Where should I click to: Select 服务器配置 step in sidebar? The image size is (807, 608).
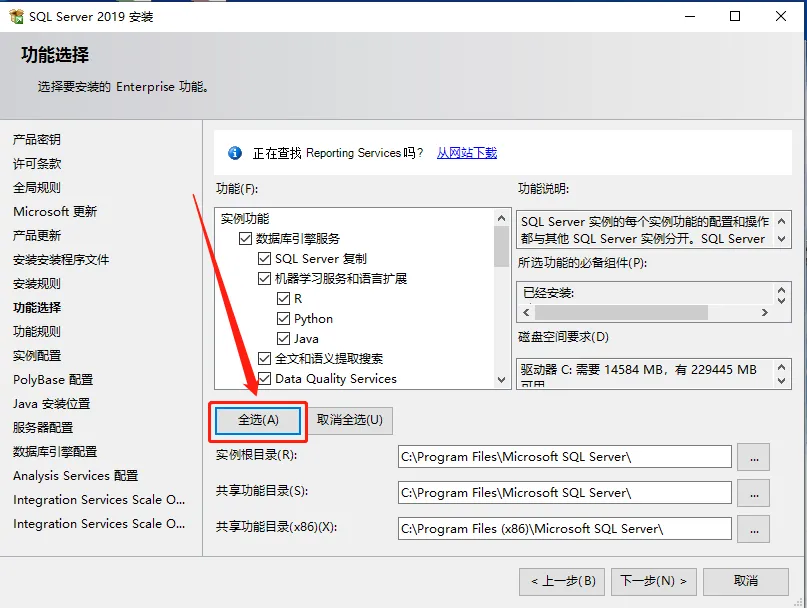43,428
